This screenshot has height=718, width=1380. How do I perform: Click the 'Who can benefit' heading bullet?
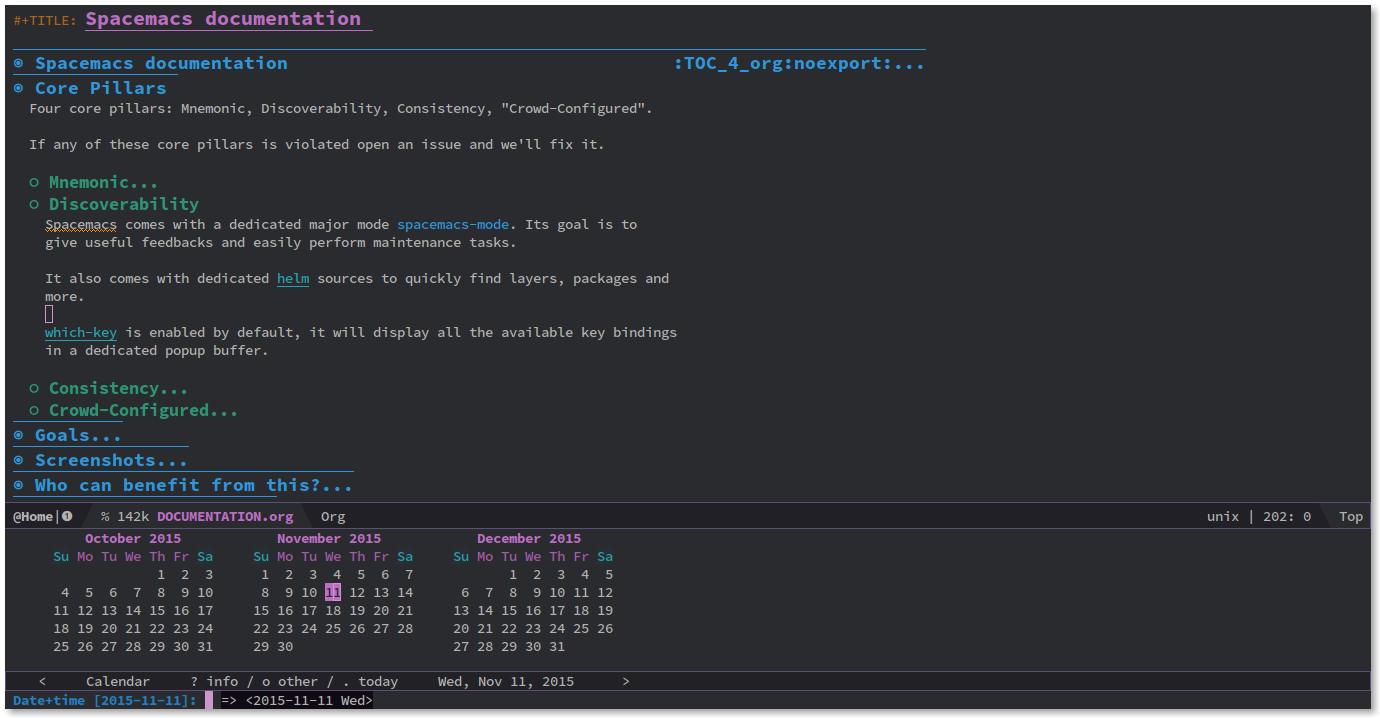point(19,485)
